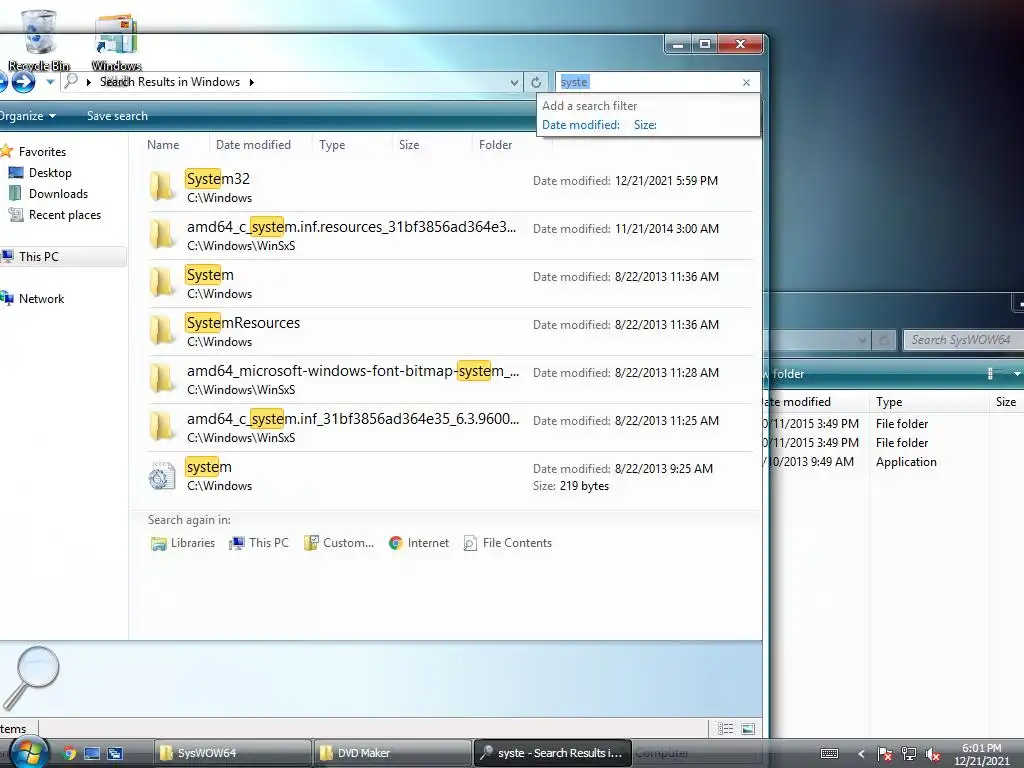Sort by Date modified column header
The height and width of the screenshot is (768, 1024).
pyautogui.click(x=253, y=145)
